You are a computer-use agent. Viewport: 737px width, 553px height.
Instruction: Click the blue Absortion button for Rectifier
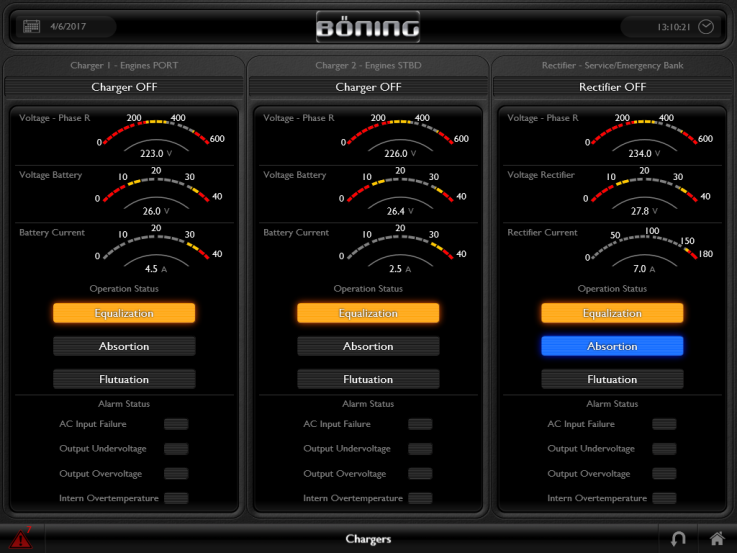tap(612, 346)
